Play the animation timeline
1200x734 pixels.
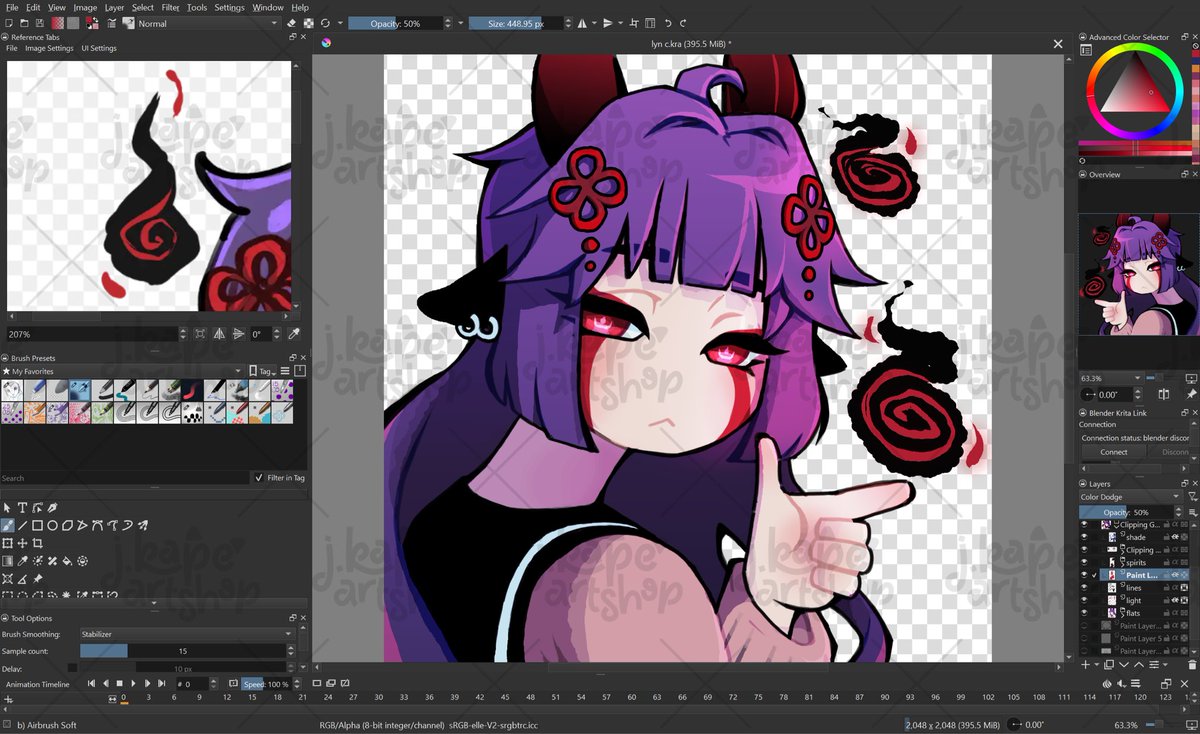[x=134, y=684]
